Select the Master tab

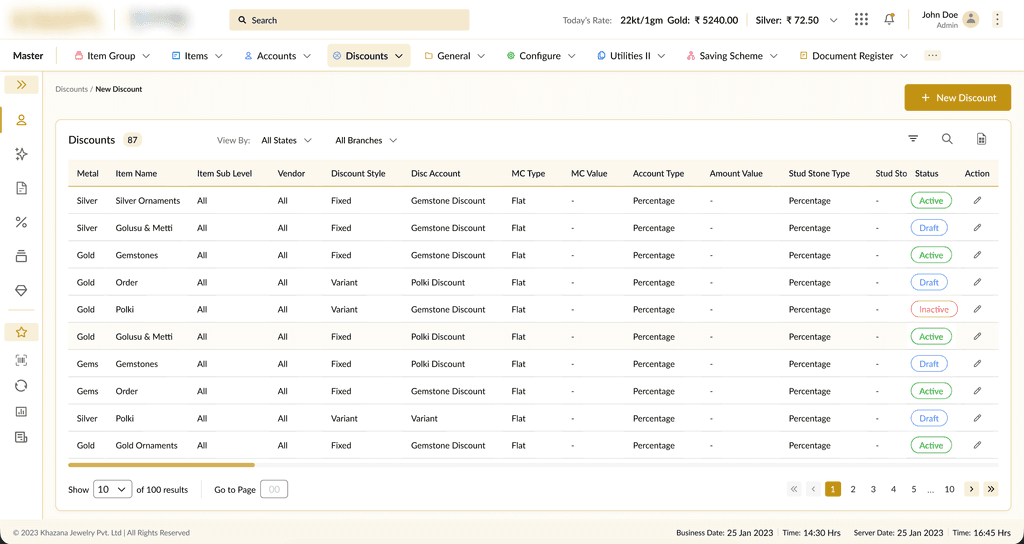[28, 56]
